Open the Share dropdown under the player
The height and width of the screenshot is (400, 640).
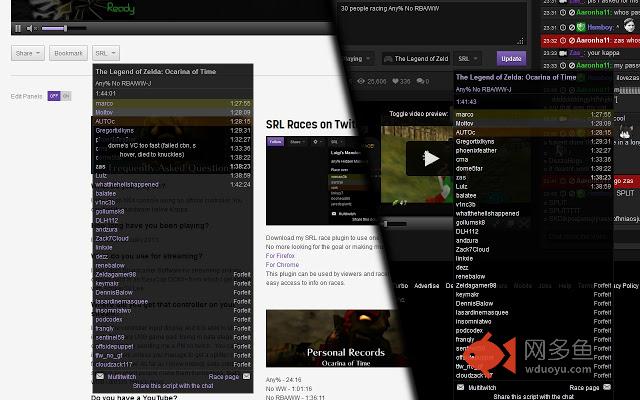pos(28,53)
